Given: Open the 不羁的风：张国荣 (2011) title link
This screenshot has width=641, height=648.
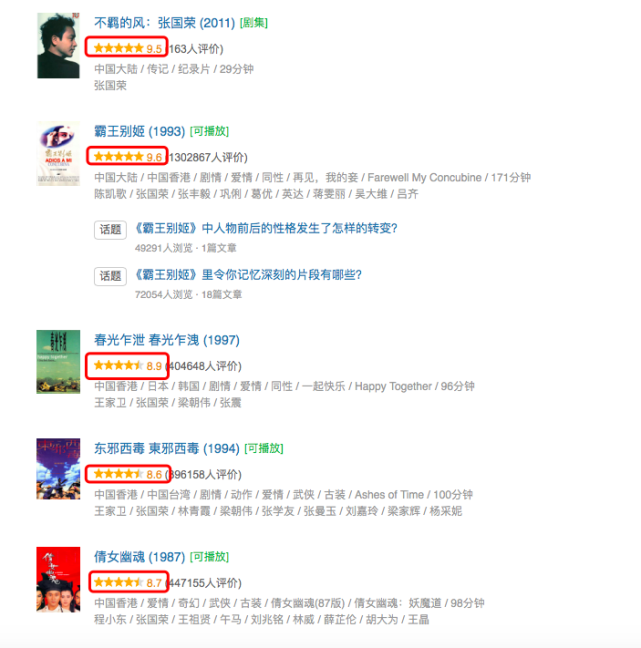Looking at the screenshot, I should click(x=164, y=23).
